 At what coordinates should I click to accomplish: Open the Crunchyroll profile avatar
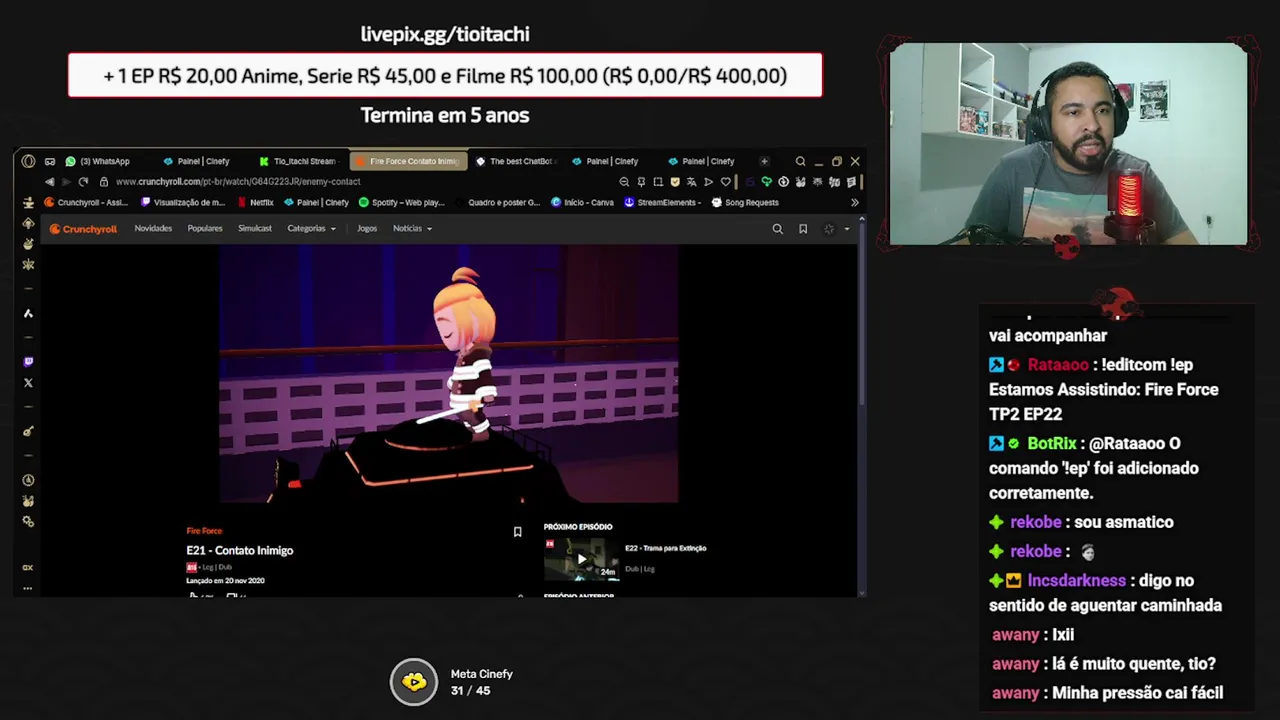(829, 229)
